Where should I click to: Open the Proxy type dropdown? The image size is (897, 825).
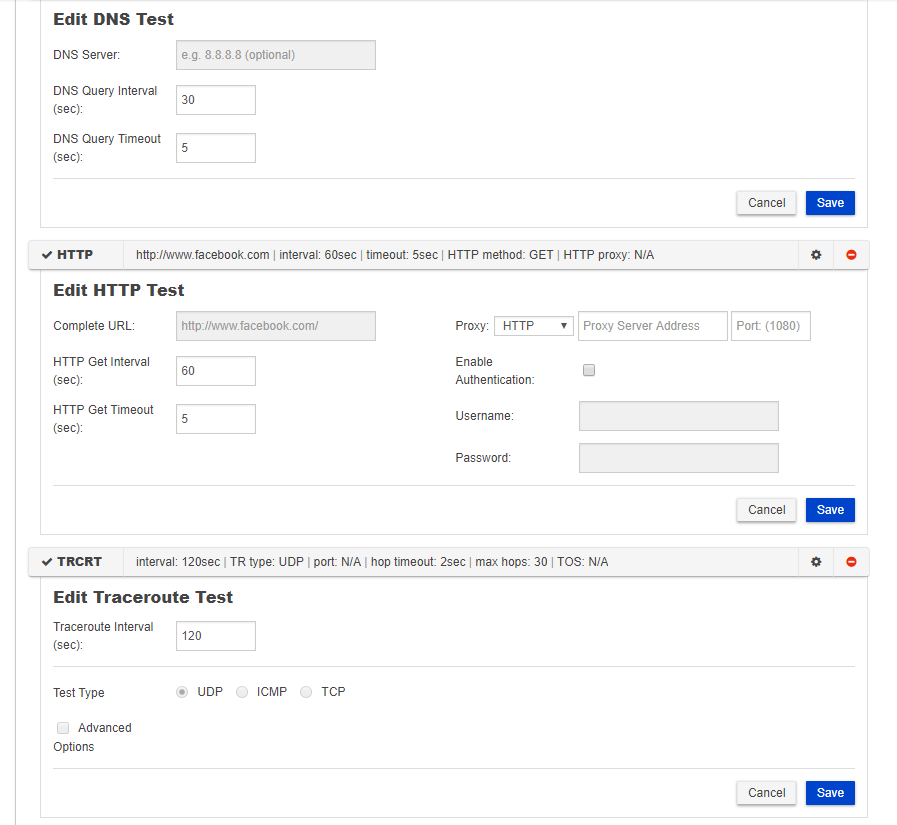tap(533, 326)
